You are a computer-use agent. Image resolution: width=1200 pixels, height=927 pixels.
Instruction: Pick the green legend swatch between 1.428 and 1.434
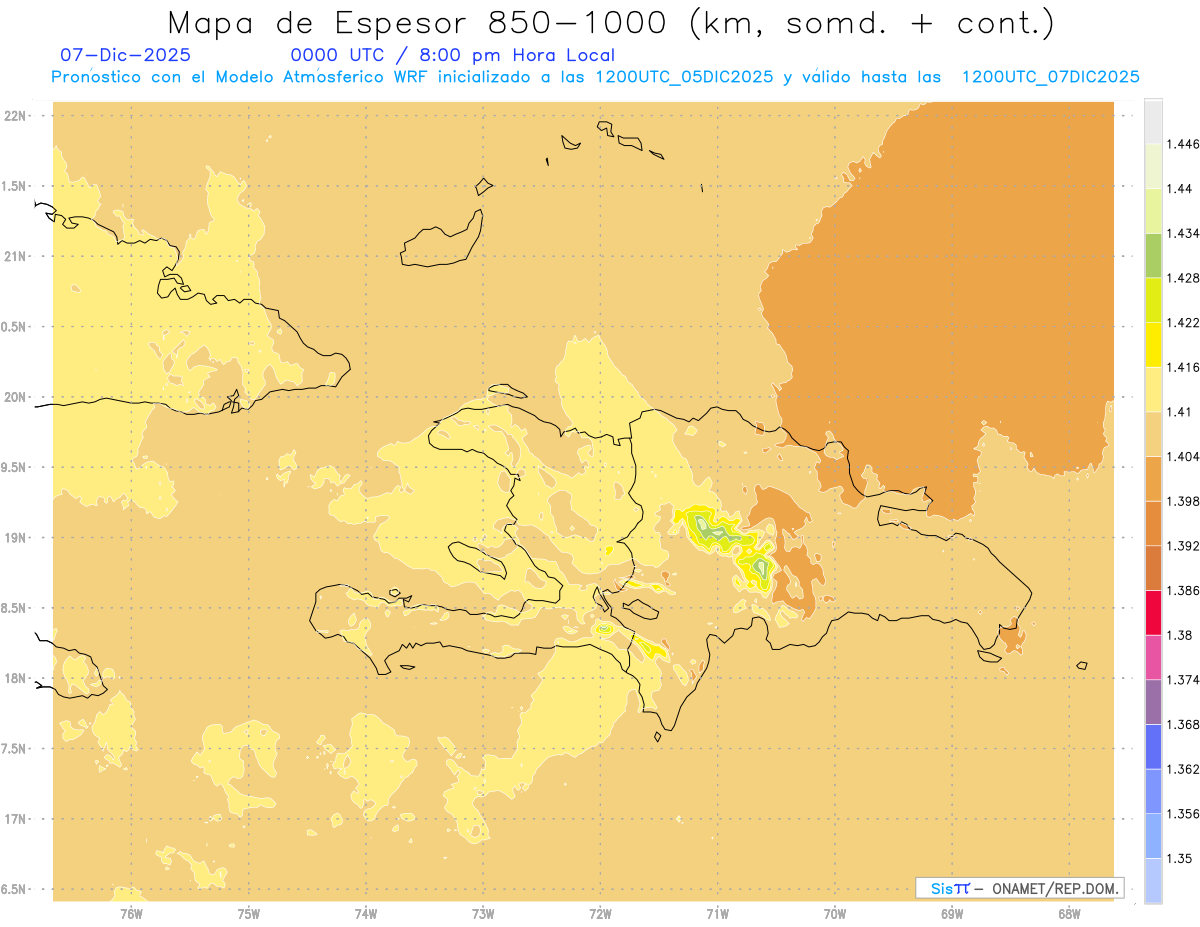1153,255
